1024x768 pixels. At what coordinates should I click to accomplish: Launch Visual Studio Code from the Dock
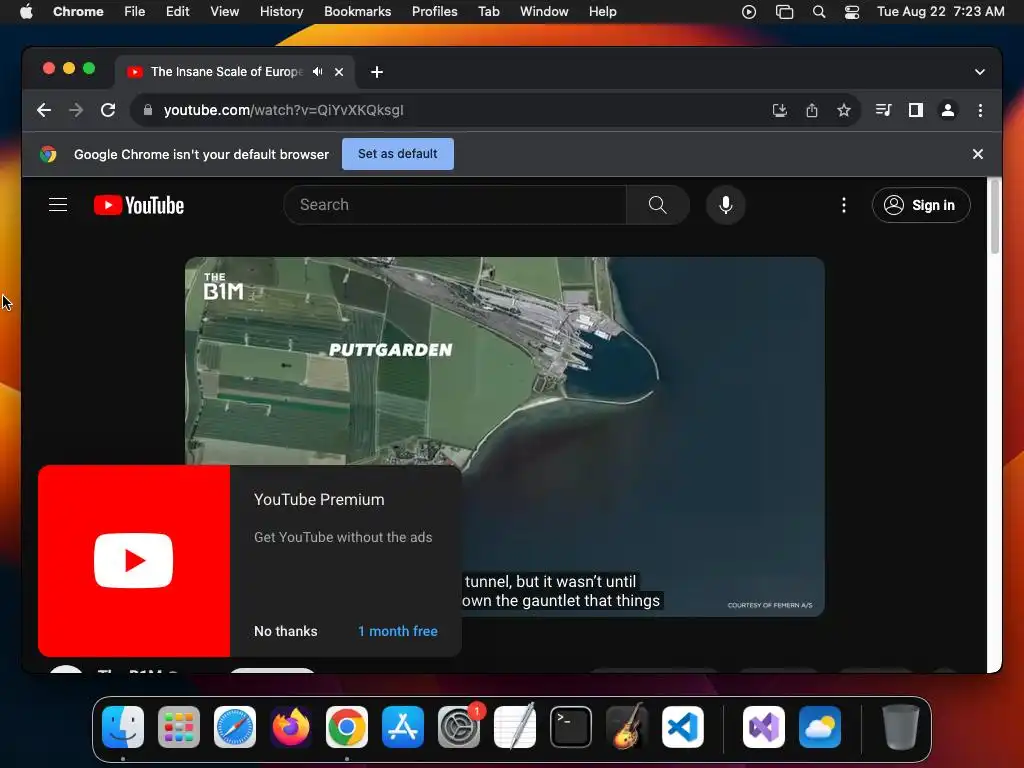click(683, 727)
